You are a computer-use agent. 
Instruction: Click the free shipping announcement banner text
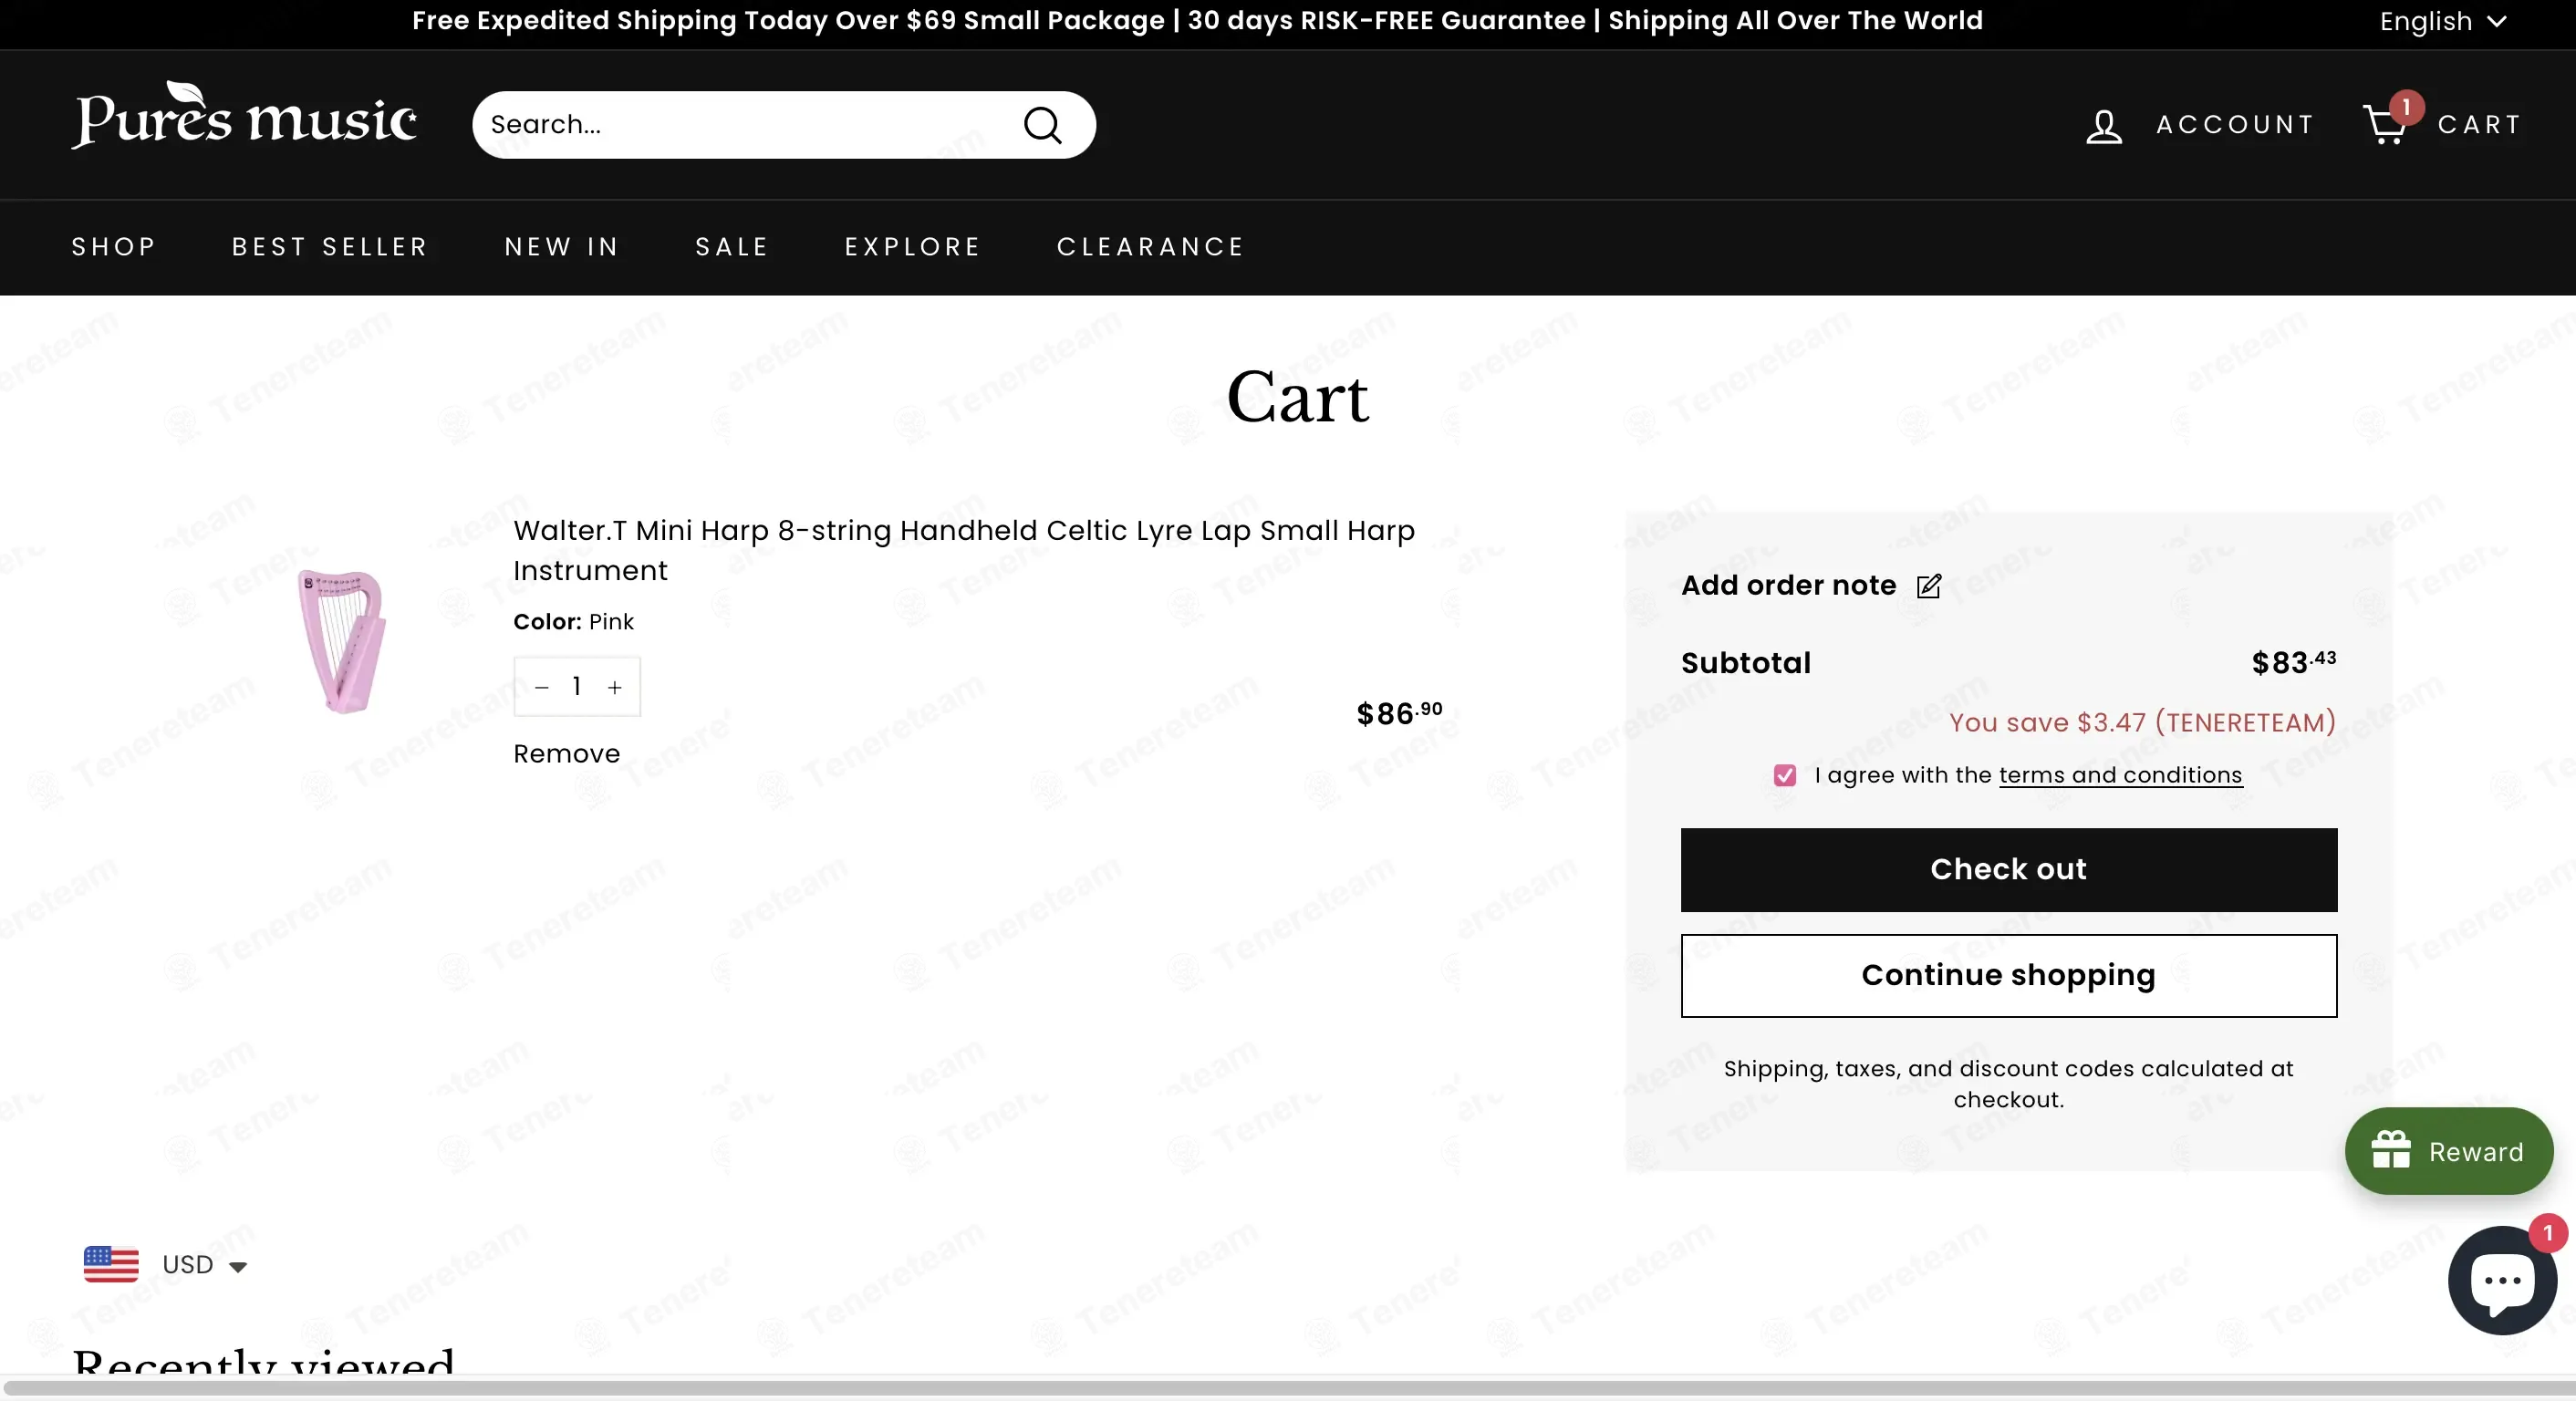[1197, 21]
